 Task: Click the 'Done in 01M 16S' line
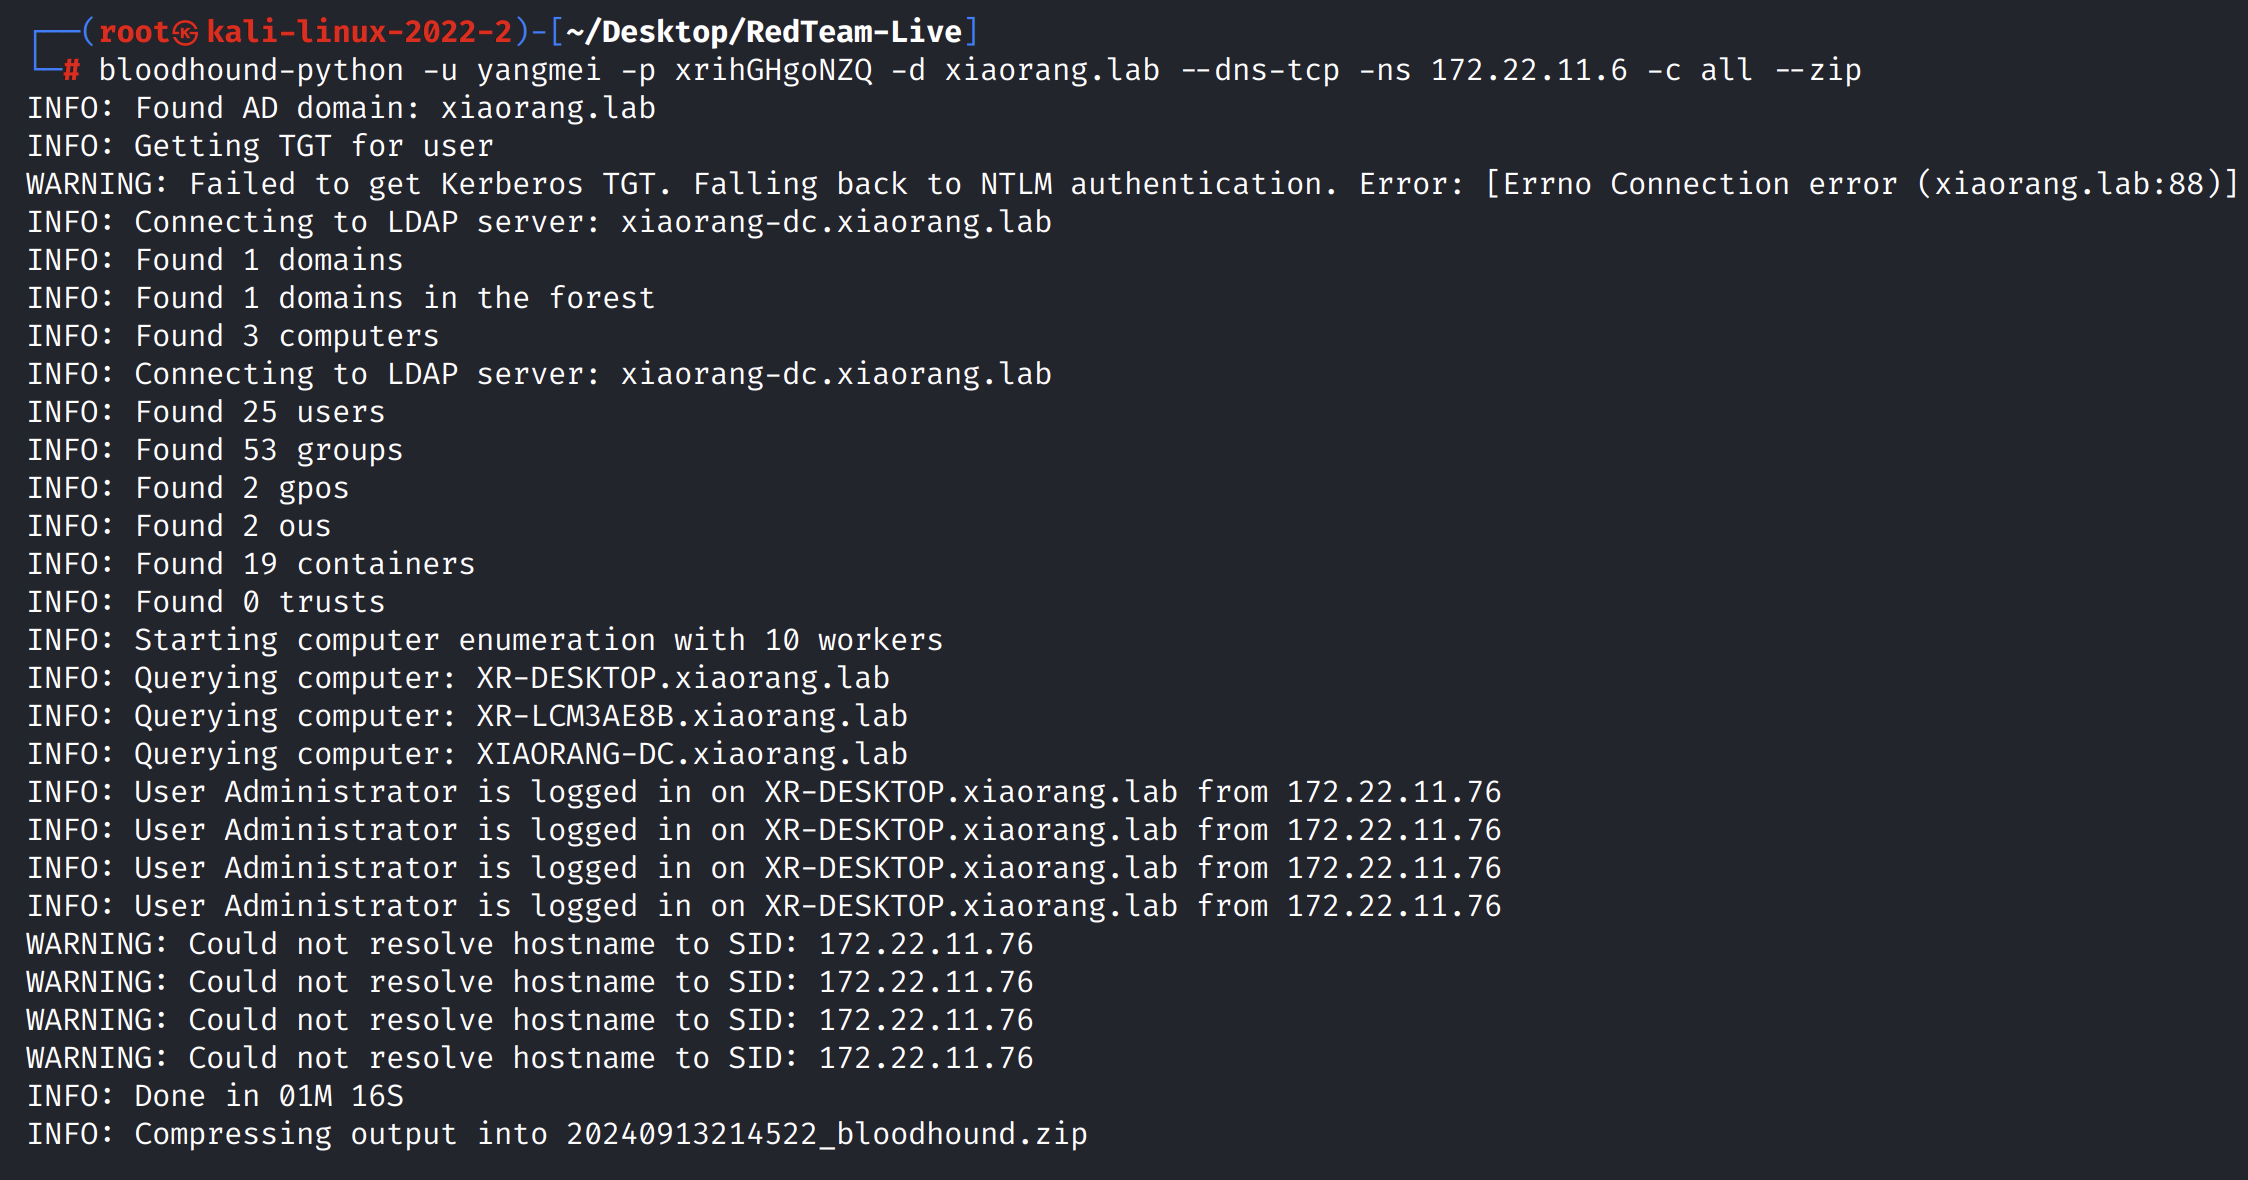[215, 1096]
